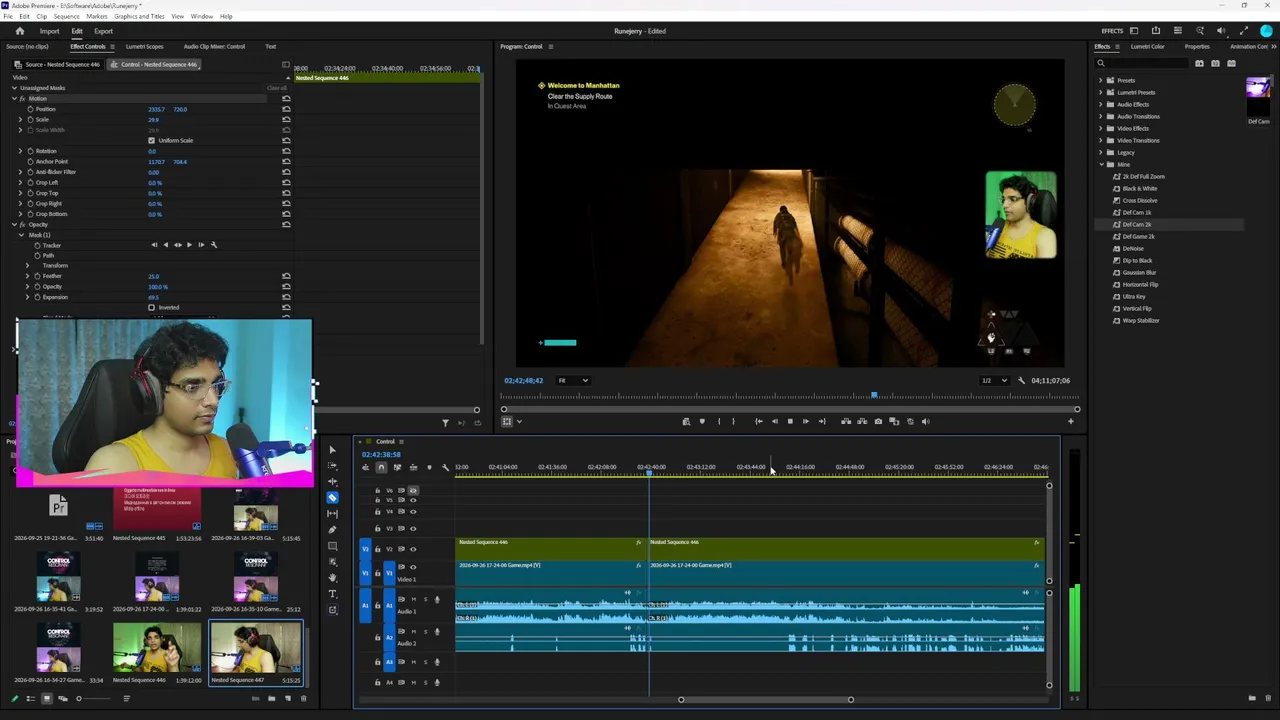Expand the Video Effects folder
The image size is (1280, 720).
[1101, 128]
